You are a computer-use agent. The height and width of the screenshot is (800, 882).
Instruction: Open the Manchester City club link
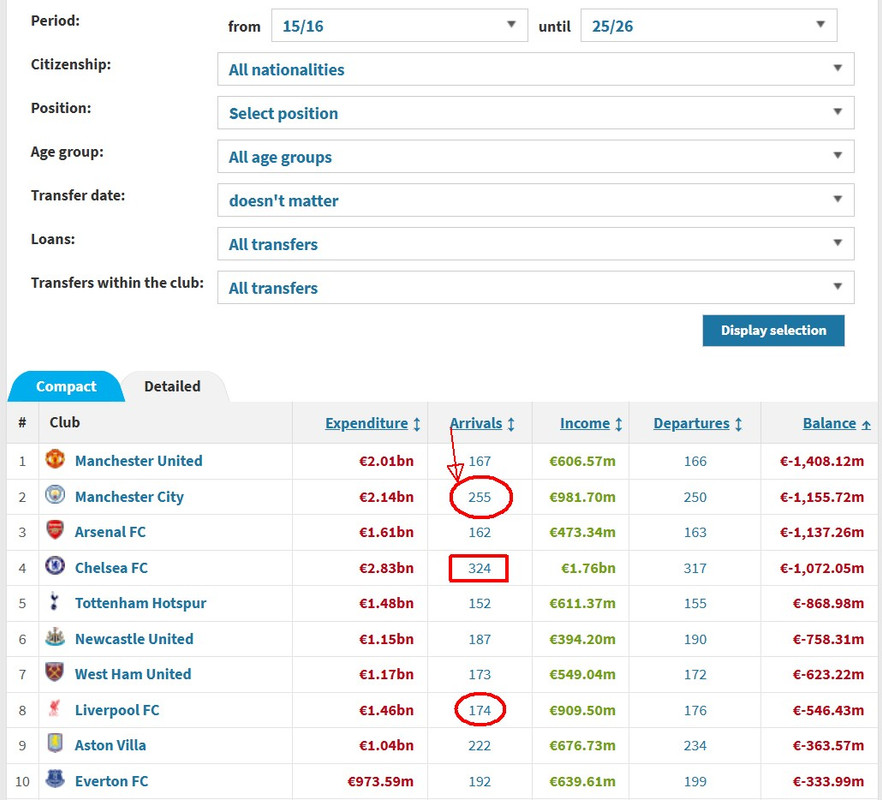129,497
